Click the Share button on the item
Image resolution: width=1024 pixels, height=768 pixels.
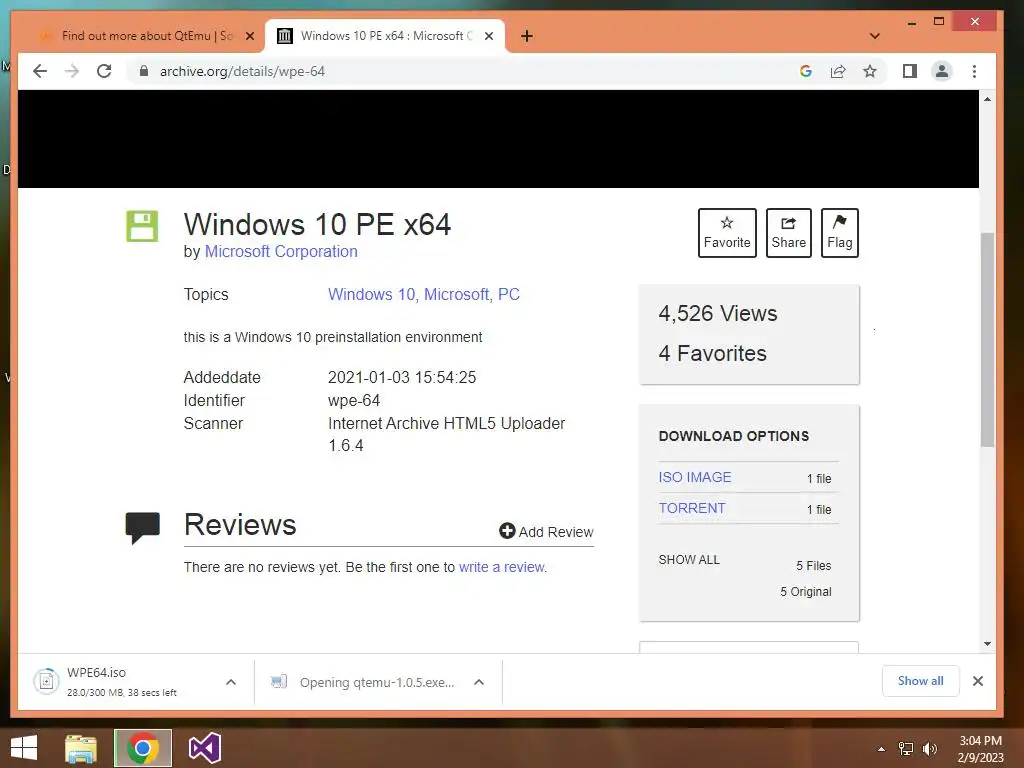788,233
